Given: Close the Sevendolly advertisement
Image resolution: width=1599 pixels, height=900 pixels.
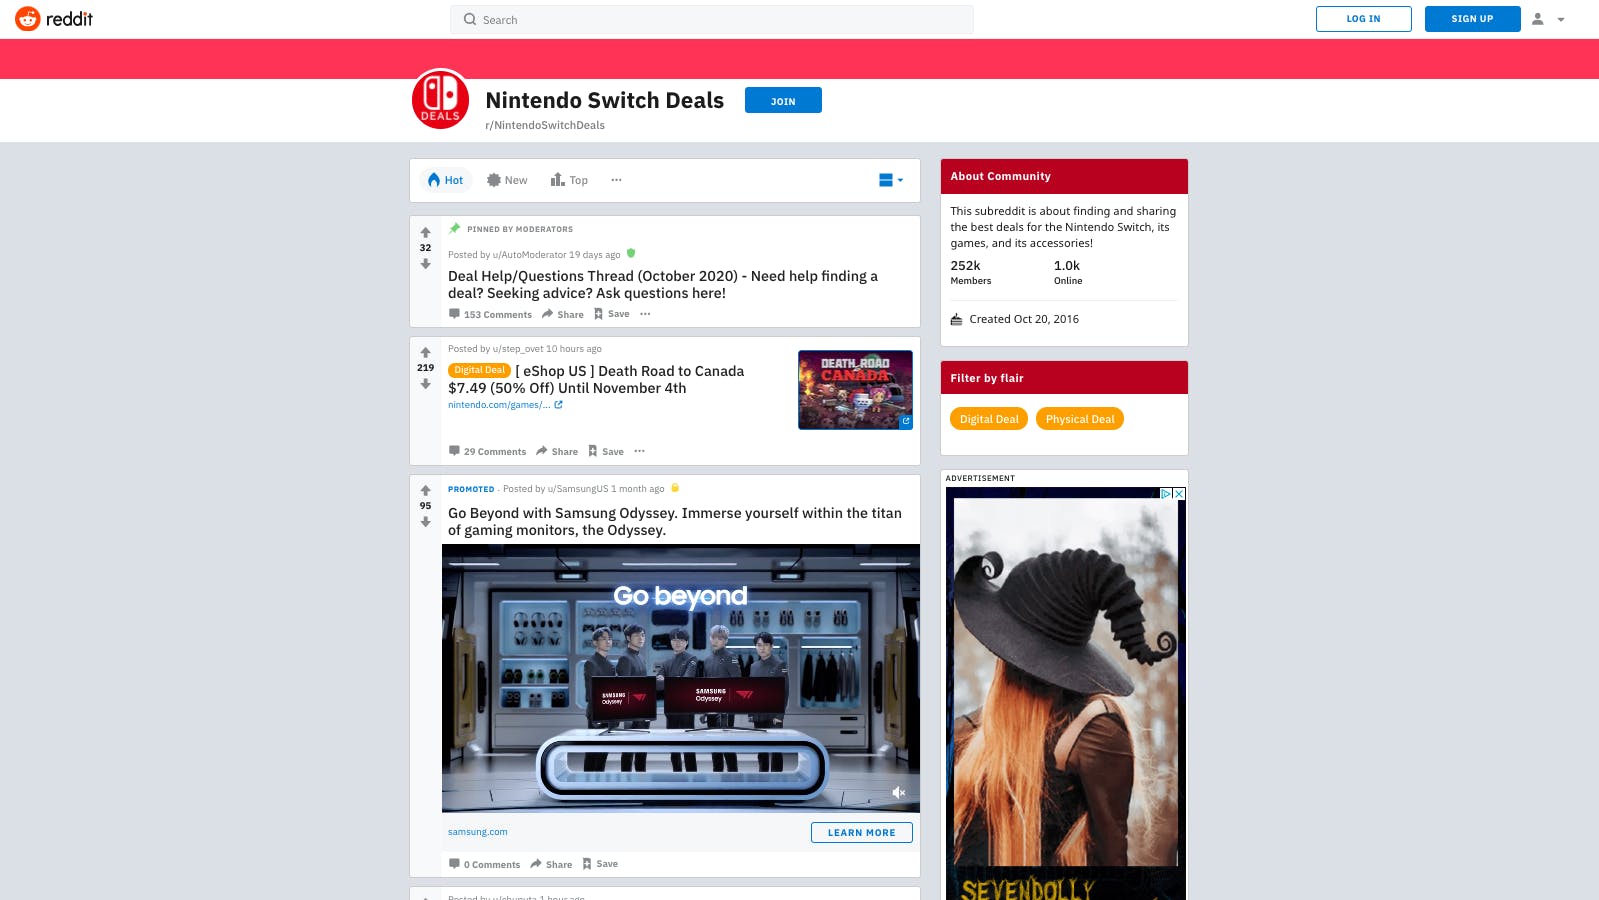Looking at the screenshot, I should (1179, 493).
